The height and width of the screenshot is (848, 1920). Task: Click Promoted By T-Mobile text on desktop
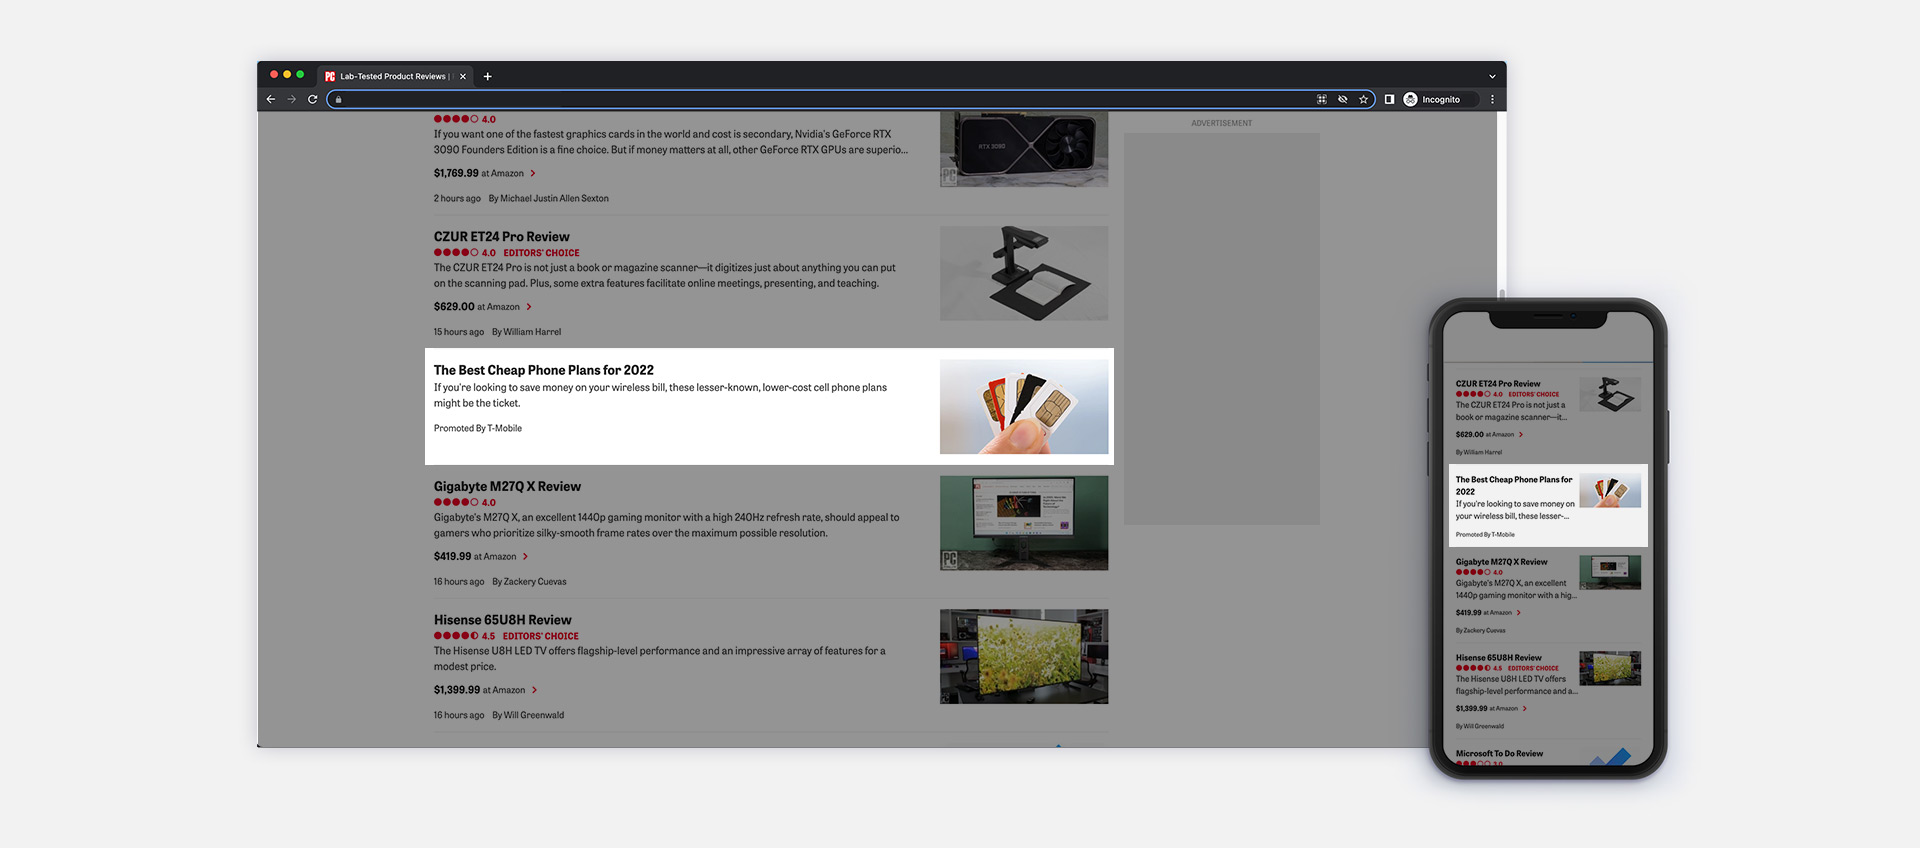point(478,428)
